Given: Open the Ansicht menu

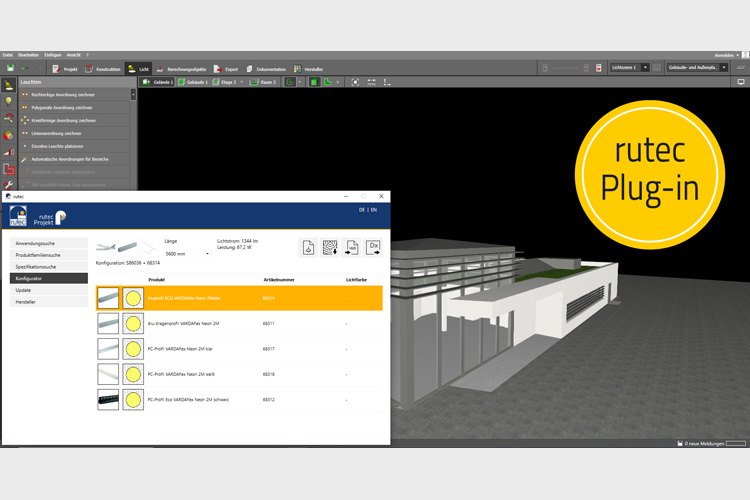Looking at the screenshot, I should 74,55.
